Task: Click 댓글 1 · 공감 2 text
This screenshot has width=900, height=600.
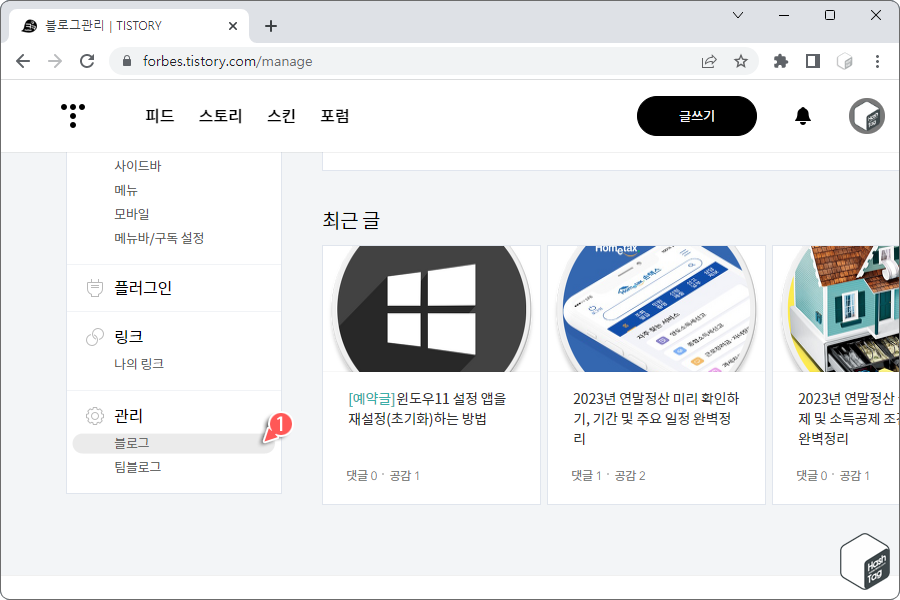Action: click(x=608, y=475)
